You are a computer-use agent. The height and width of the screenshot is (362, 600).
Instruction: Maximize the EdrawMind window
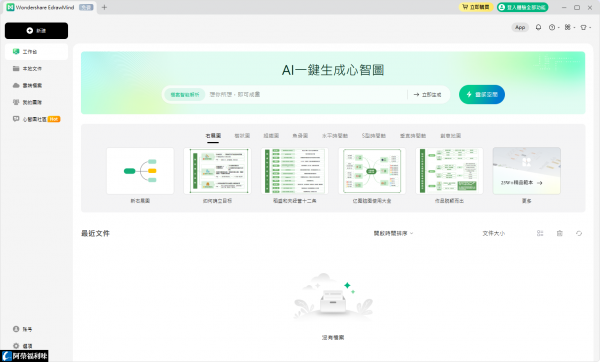[577, 7]
